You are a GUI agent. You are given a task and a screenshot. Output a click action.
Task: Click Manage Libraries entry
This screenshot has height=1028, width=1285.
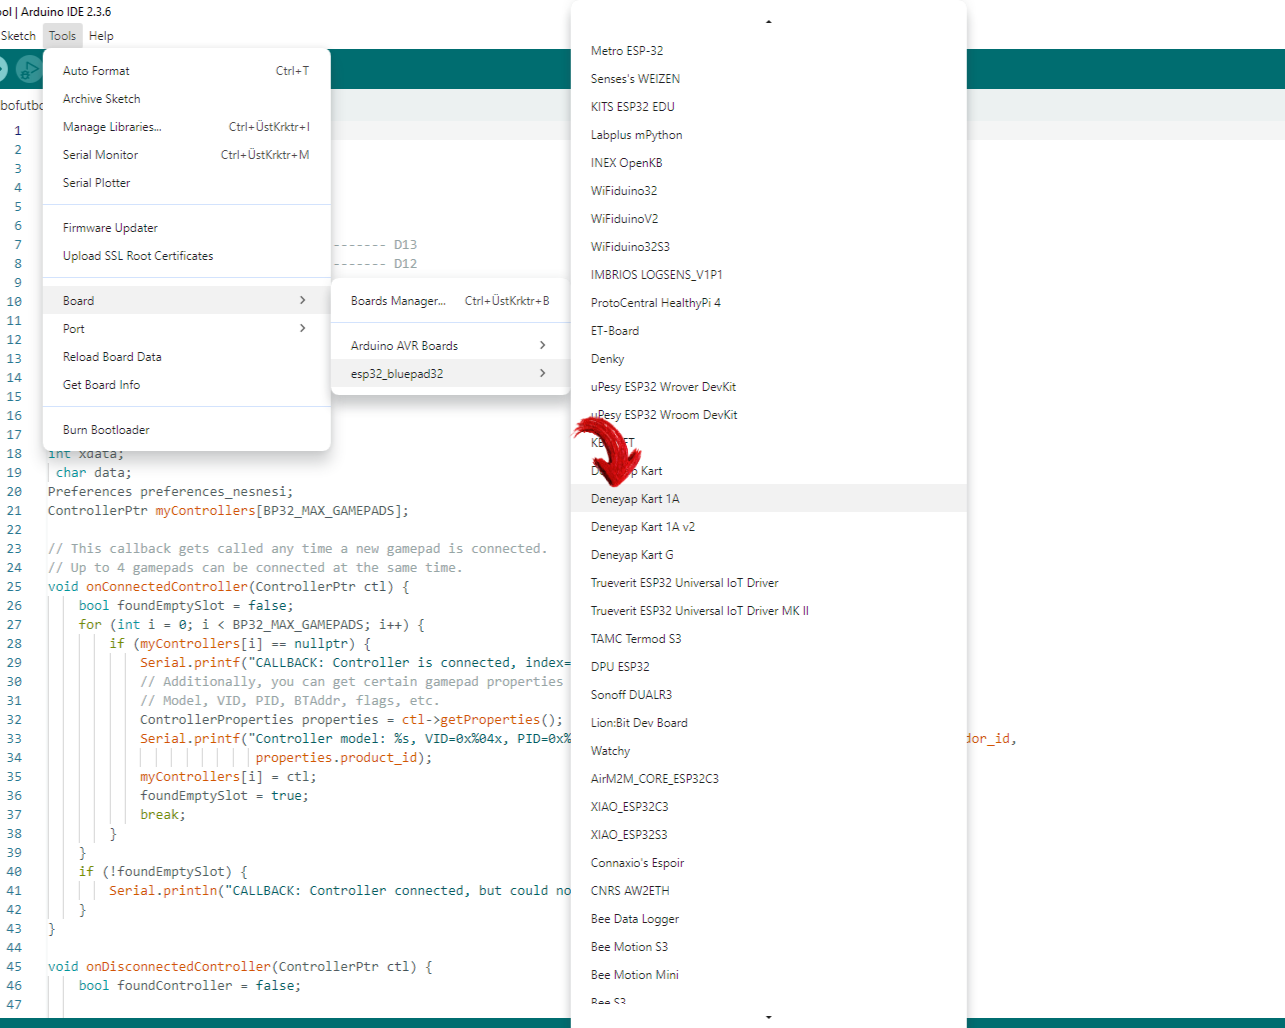click(112, 127)
